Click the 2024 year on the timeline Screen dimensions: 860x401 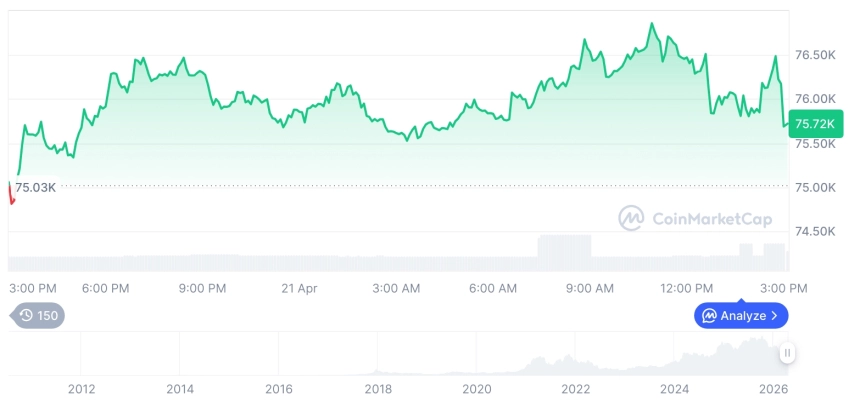[x=675, y=389]
